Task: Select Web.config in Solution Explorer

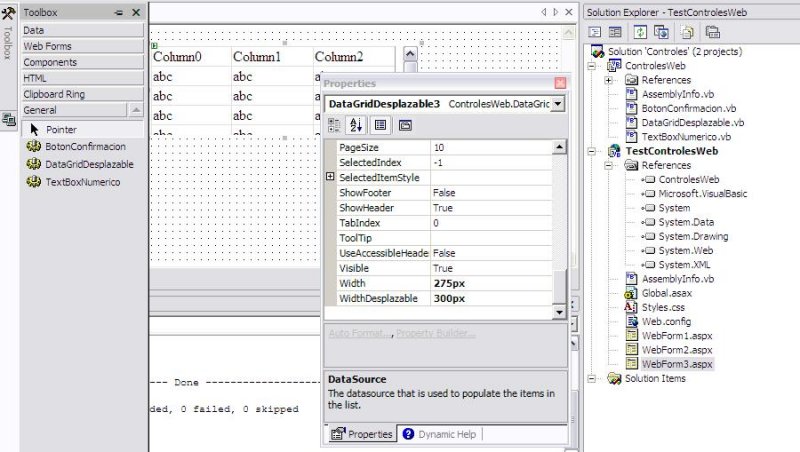Action: (666, 321)
